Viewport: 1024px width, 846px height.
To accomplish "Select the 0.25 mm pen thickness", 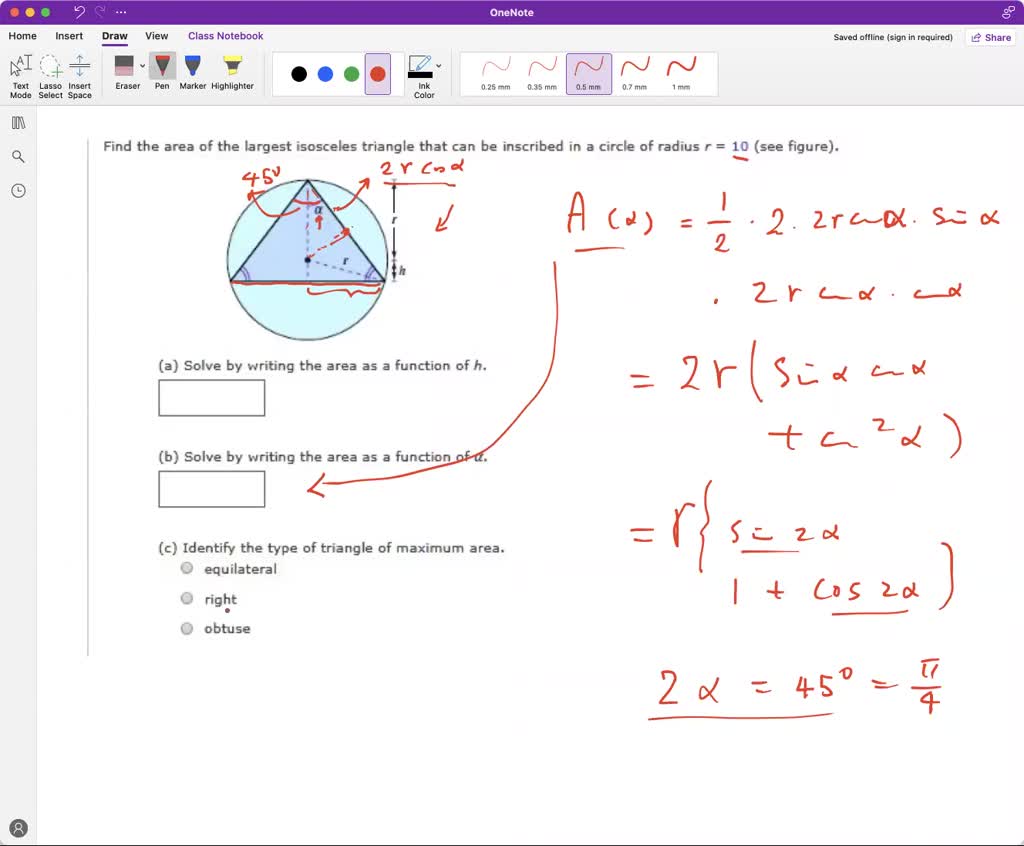I will coord(495,70).
